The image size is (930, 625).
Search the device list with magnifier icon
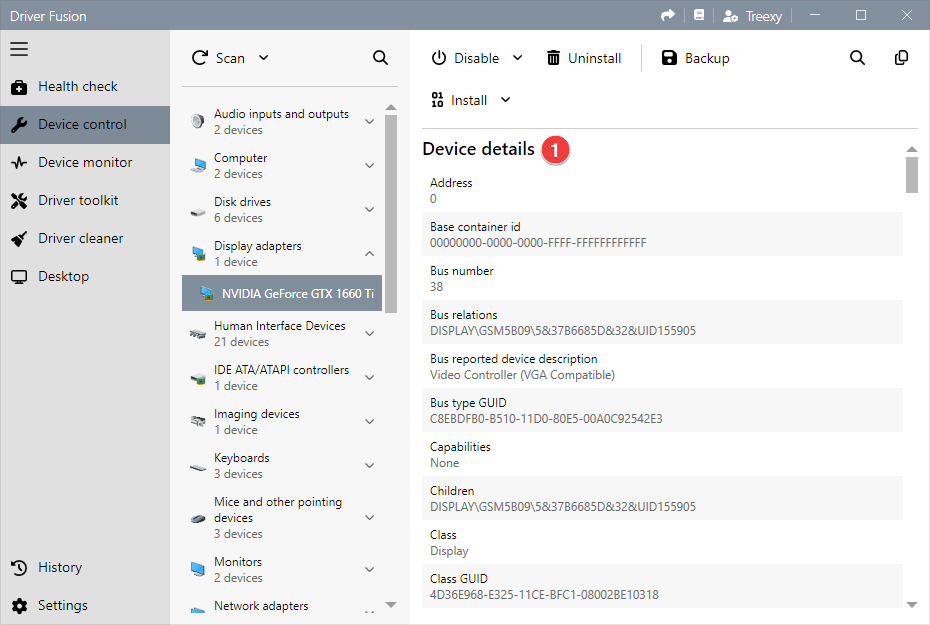380,58
